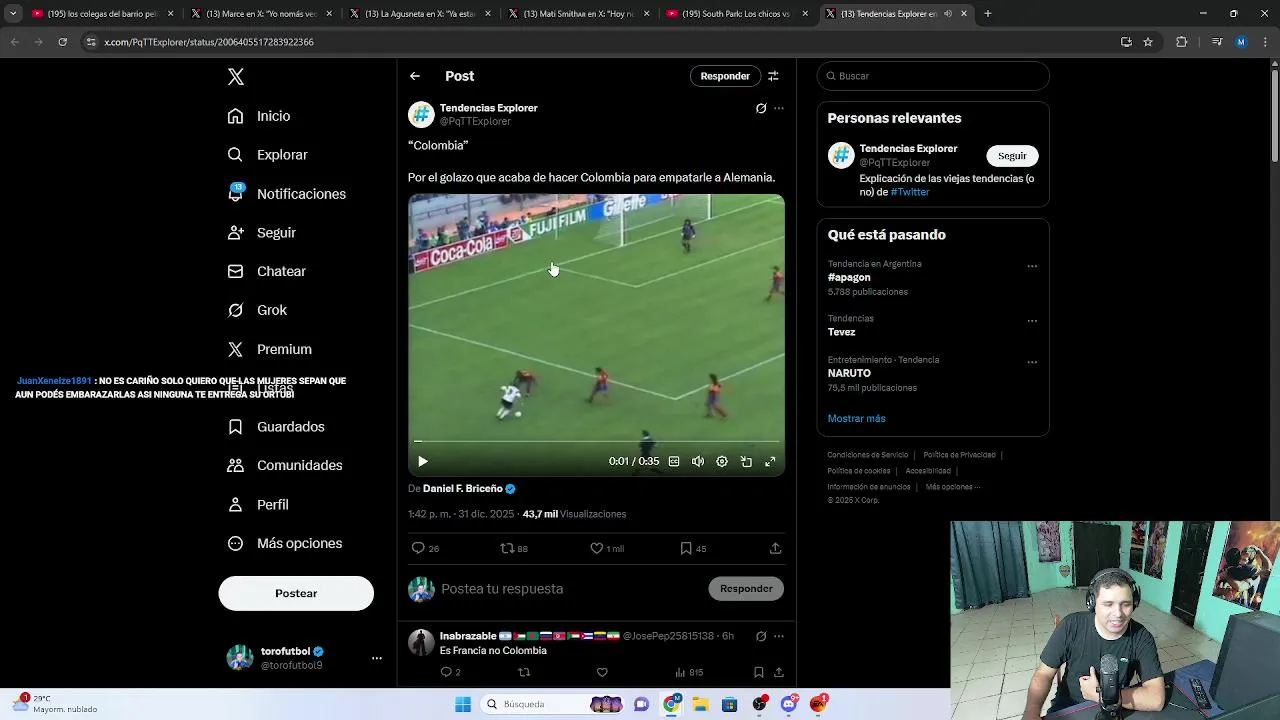This screenshot has width=1280, height=720.
Task: Open Discord from the taskbar
Action: click(789, 704)
